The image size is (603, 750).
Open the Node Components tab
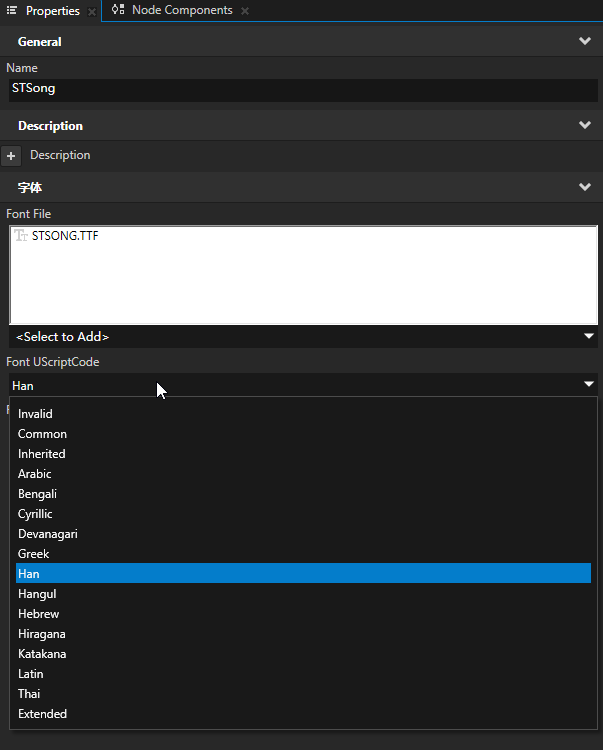(182, 10)
